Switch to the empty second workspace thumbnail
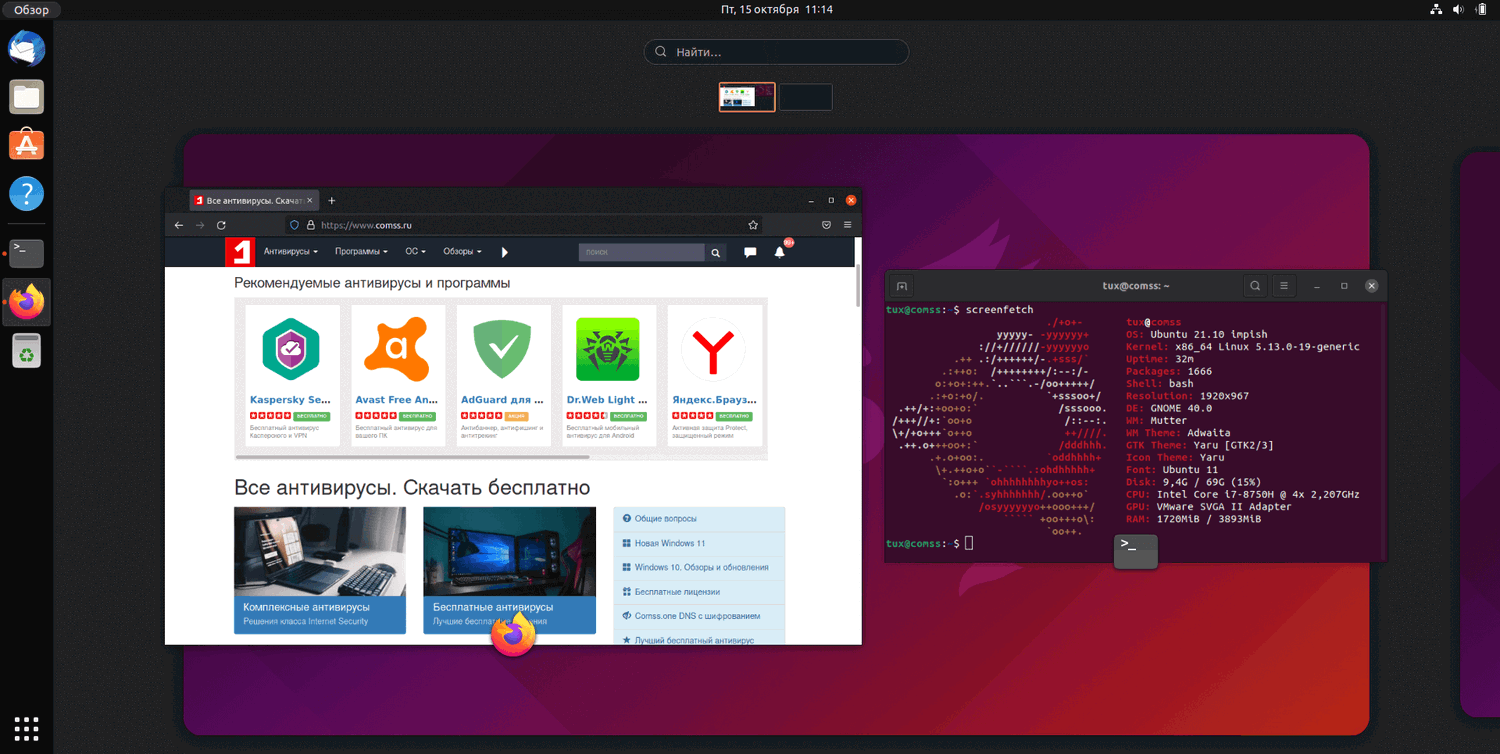The image size is (1500, 754). pyautogui.click(x=806, y=97)
